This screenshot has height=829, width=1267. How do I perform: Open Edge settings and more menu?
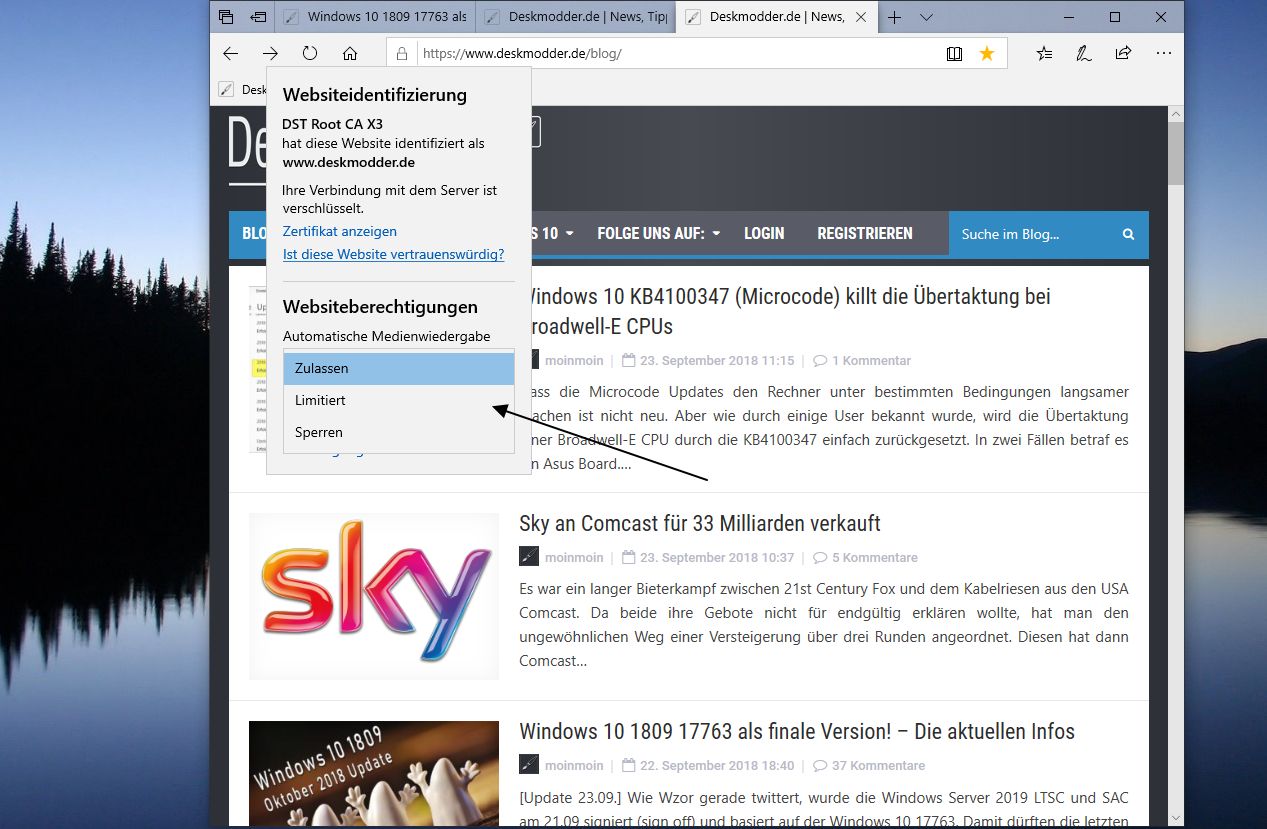1163,53
